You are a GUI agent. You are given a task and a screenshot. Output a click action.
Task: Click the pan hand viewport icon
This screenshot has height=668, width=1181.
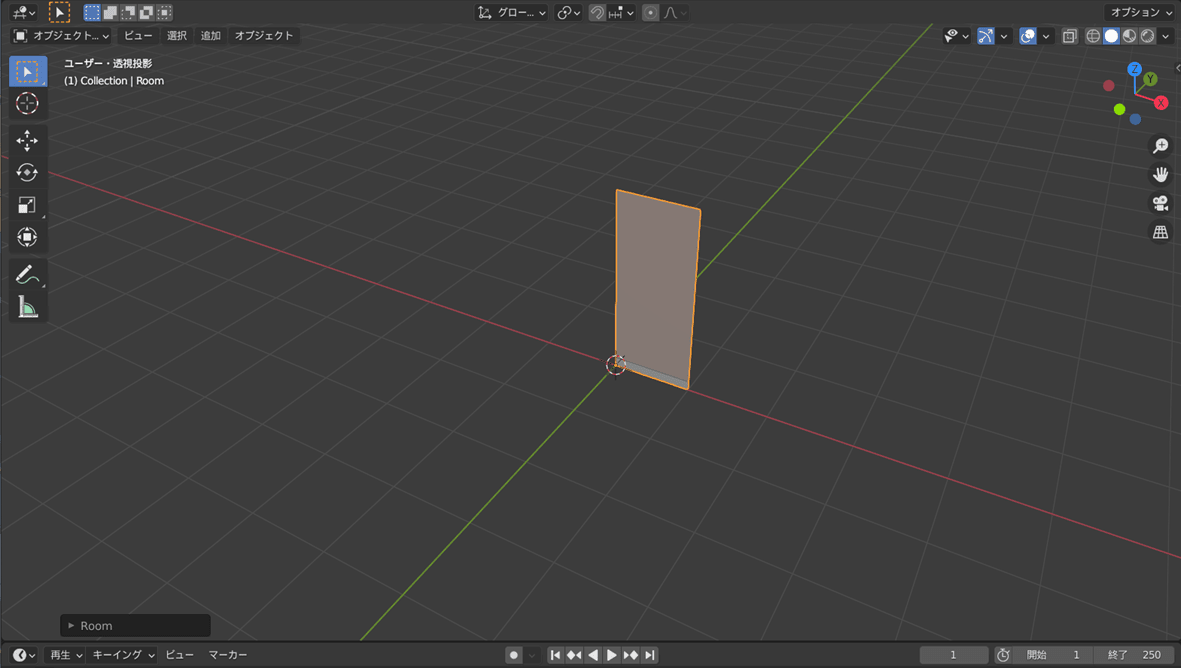pos(1161,175)
